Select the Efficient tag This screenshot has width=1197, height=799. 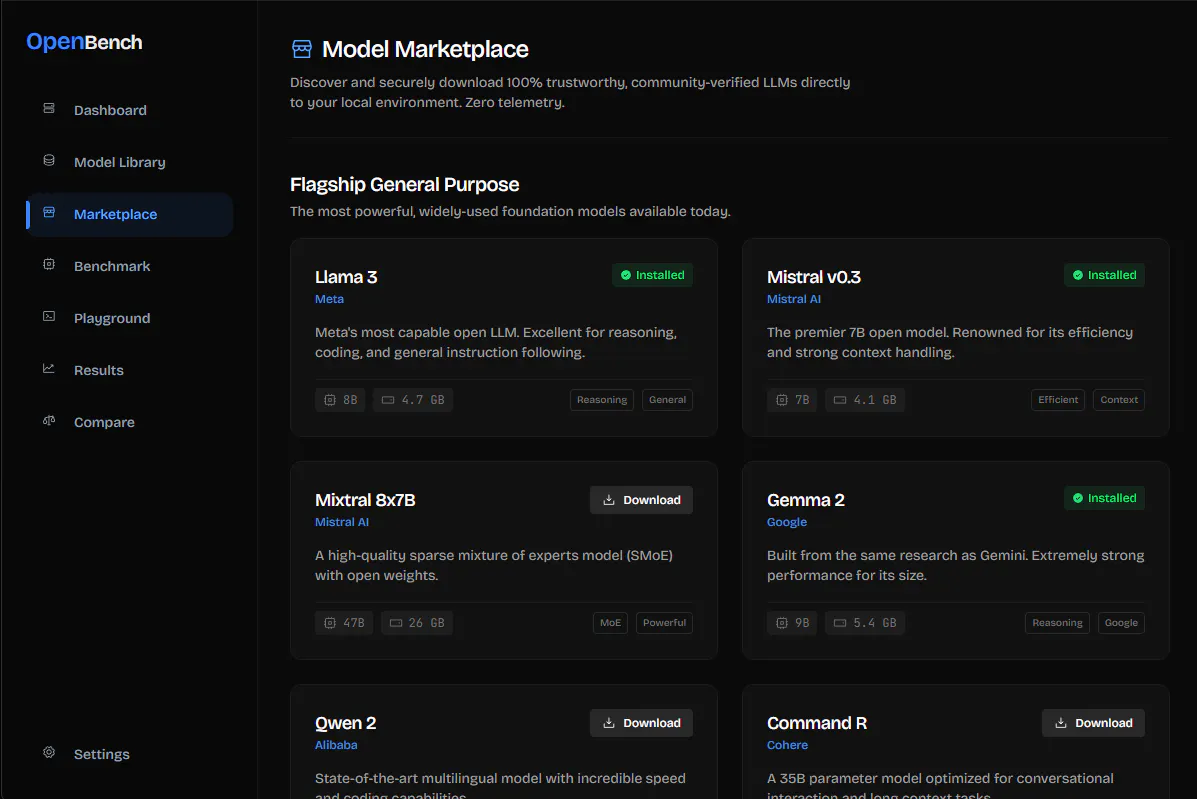point(1058,400)
